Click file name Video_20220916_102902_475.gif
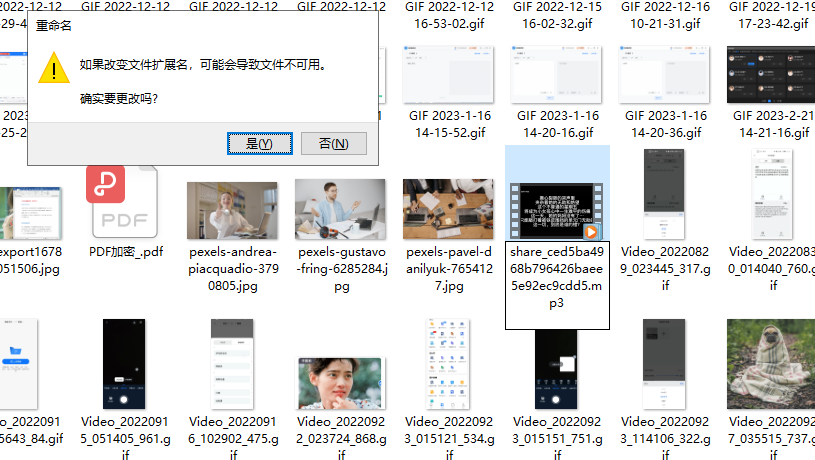 pyautogui.click(x=233, y=438)
